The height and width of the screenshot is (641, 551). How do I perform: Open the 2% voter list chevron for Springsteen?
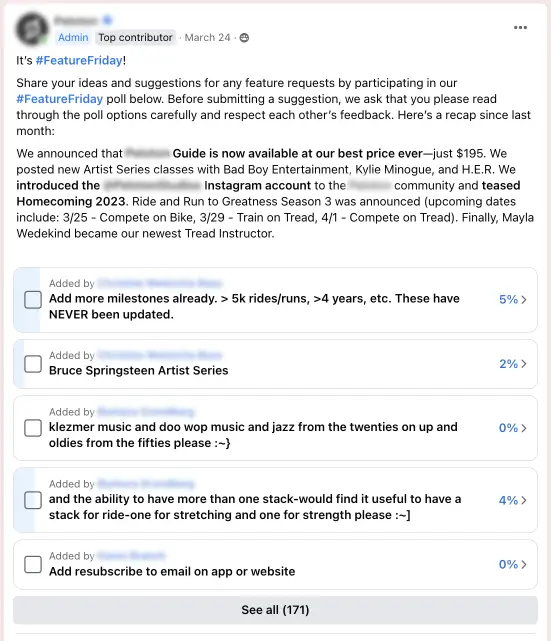click(x=513, y=364)
